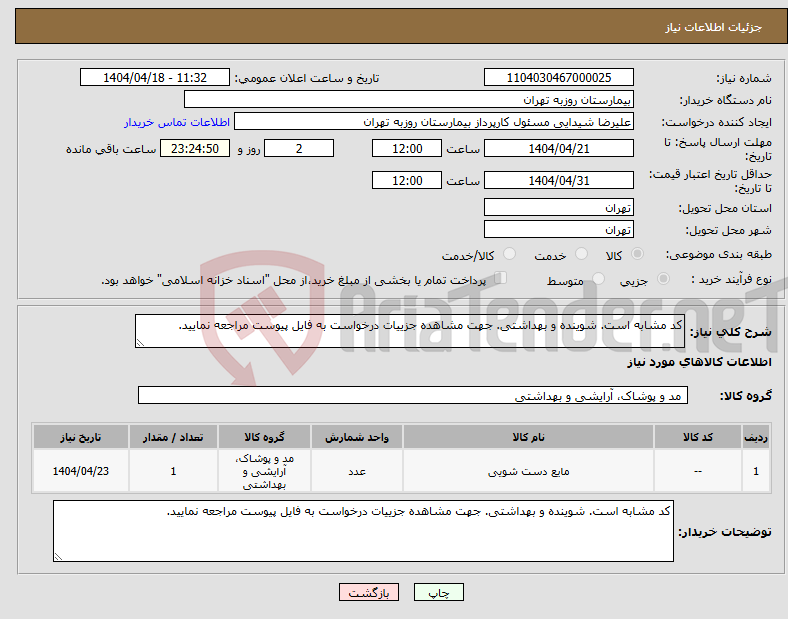Click the شرح کلی نیاز text area
The image size is (788, 619).
tap(410, 331)
